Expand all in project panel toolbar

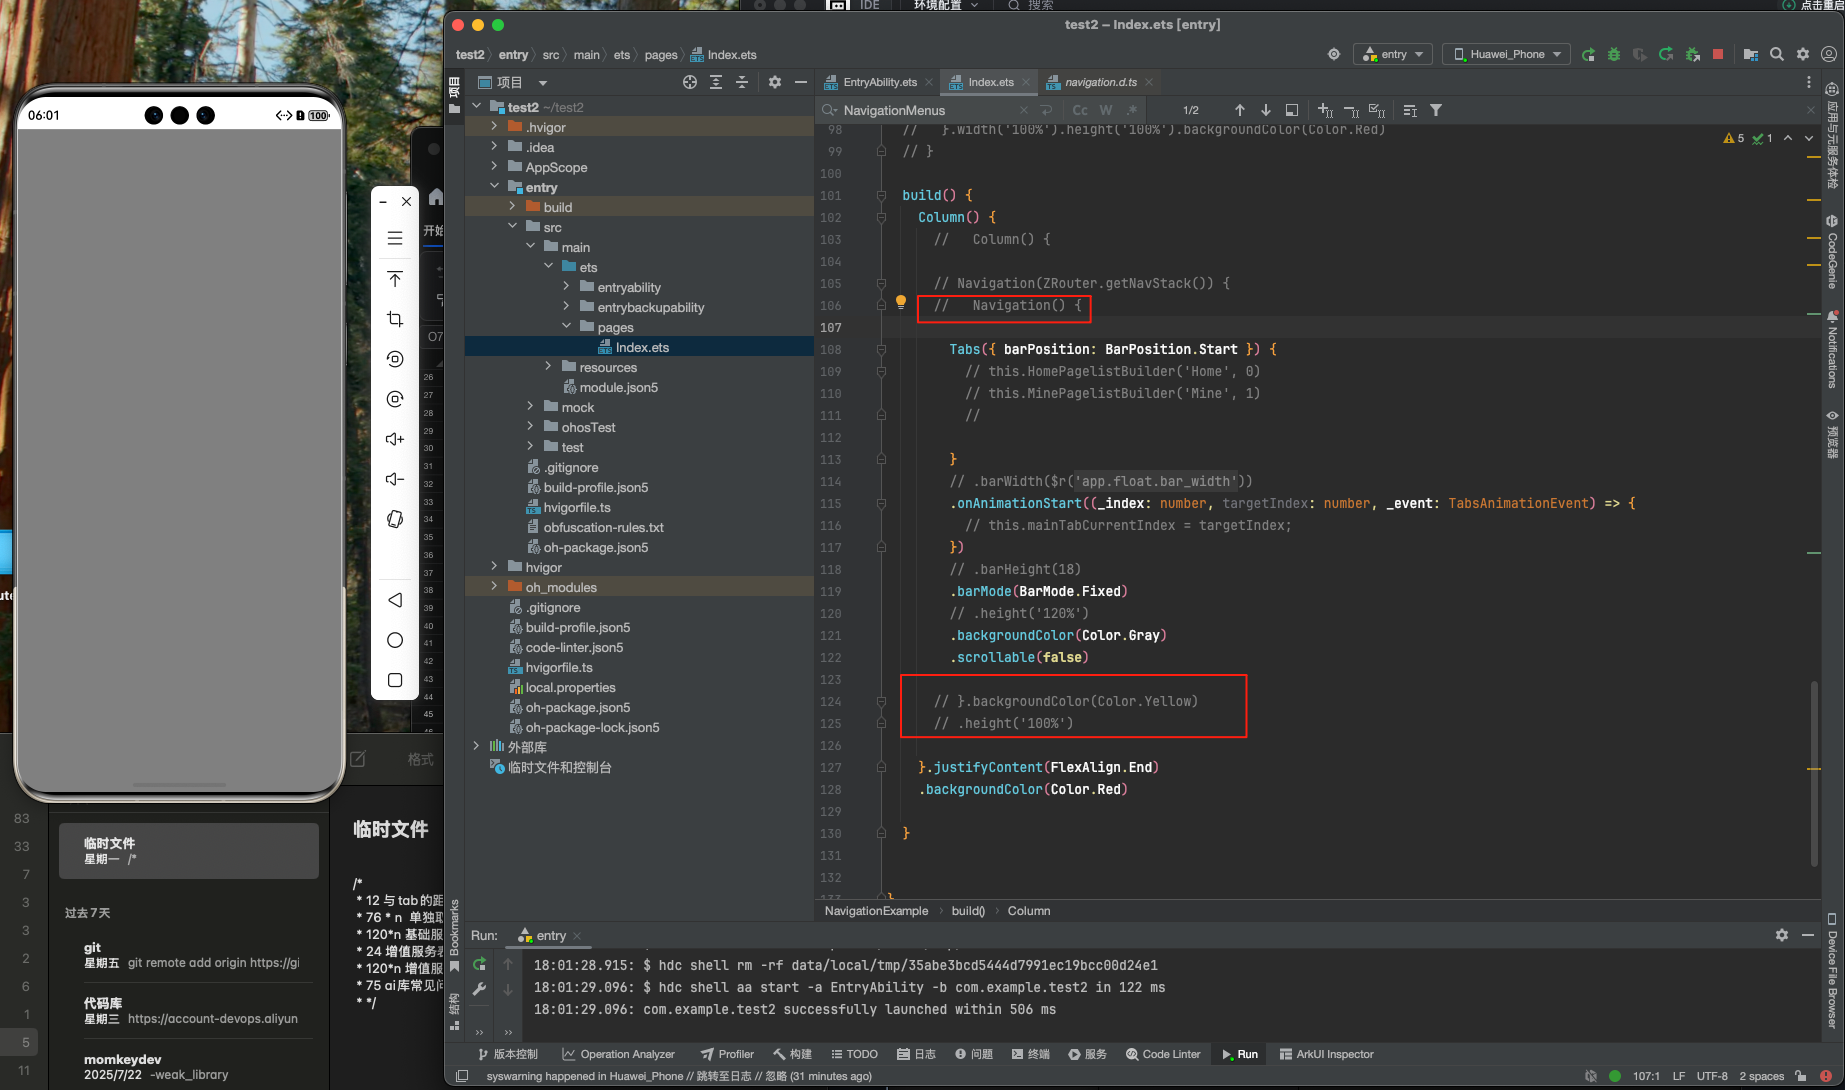716,82
